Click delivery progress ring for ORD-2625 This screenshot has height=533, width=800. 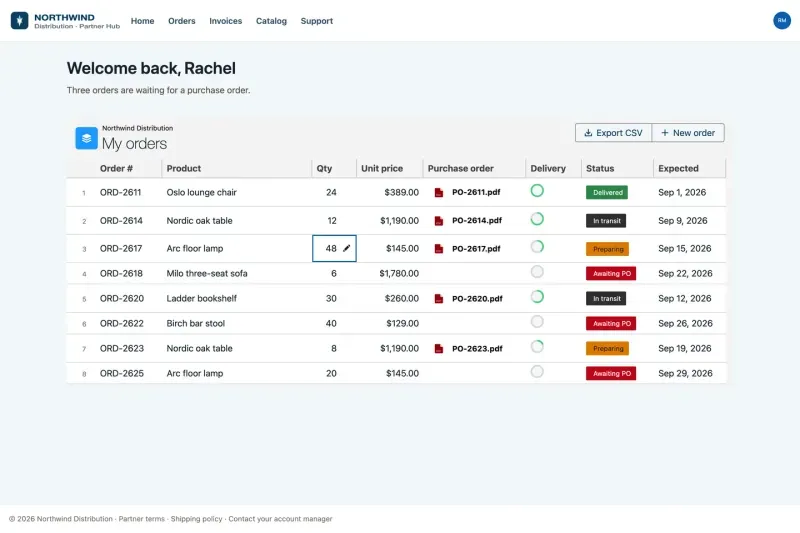[x=537, y=372]
